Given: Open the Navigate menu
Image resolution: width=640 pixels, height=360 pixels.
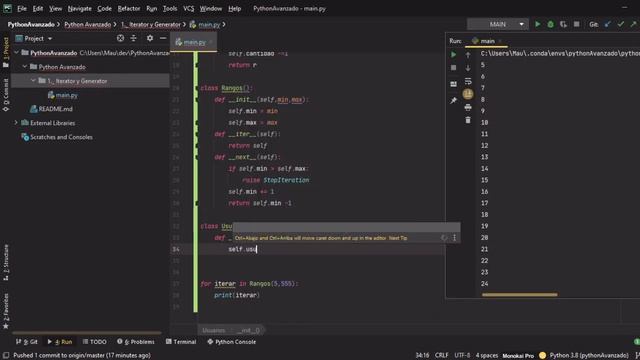Looking at the screenshot, I should (x=80, y=8).
